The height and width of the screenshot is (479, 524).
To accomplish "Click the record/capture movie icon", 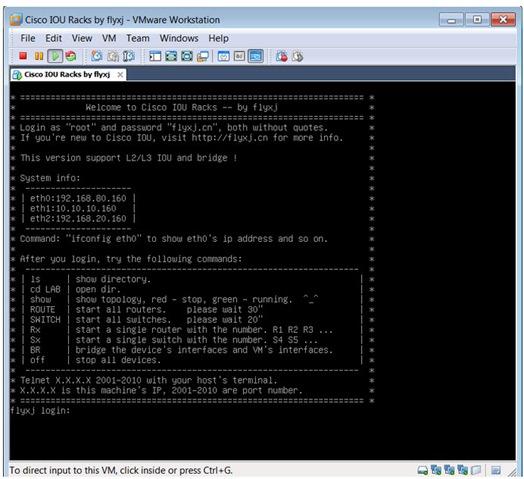I will point(281,56).
